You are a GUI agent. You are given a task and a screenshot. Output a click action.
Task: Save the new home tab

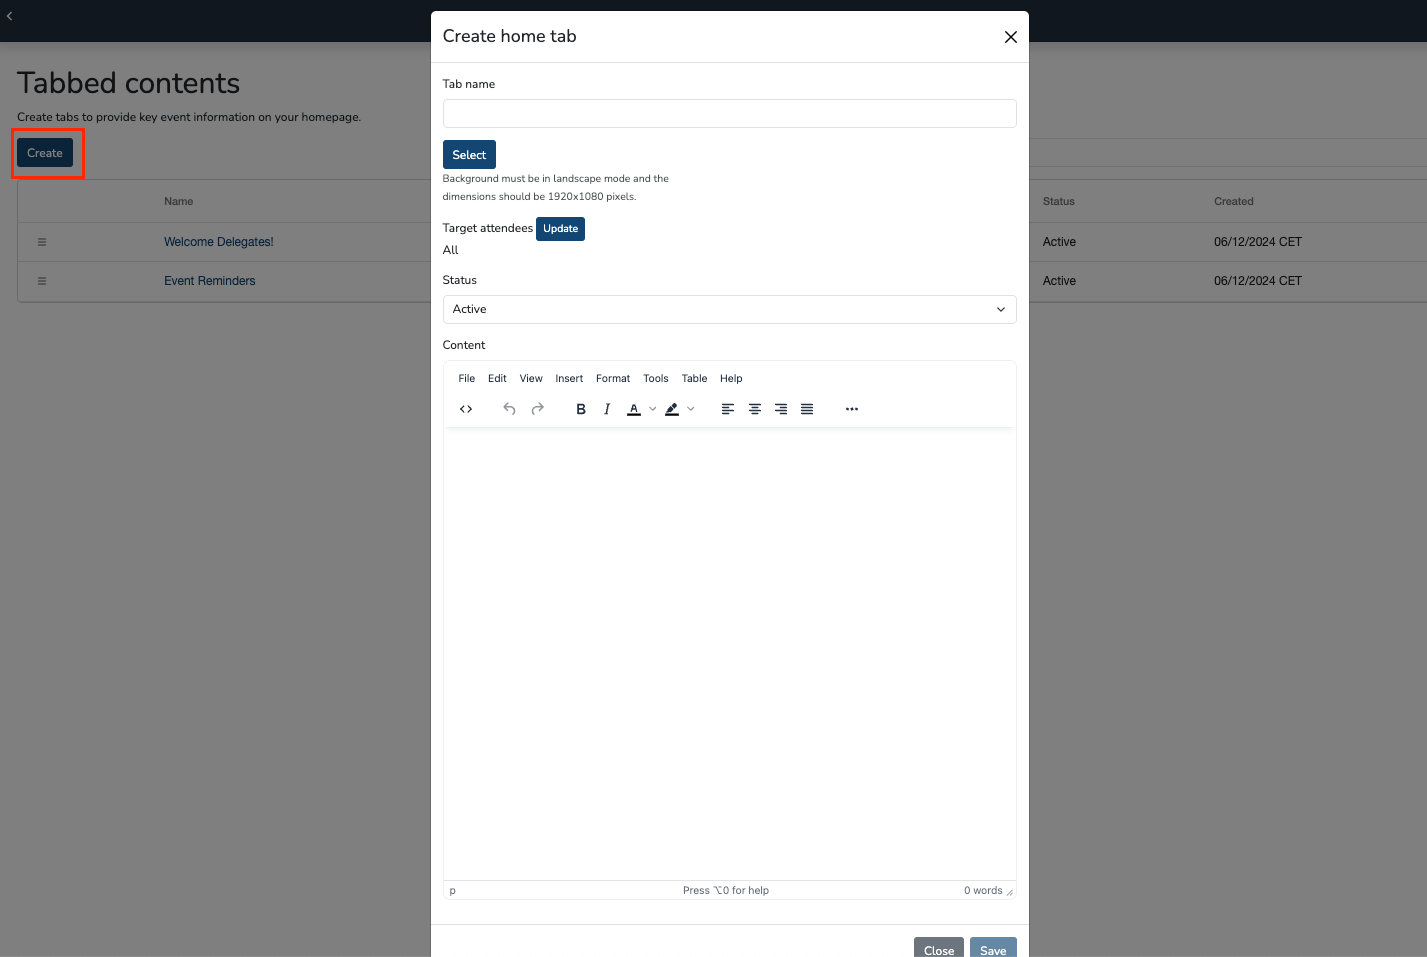(993, 949)
